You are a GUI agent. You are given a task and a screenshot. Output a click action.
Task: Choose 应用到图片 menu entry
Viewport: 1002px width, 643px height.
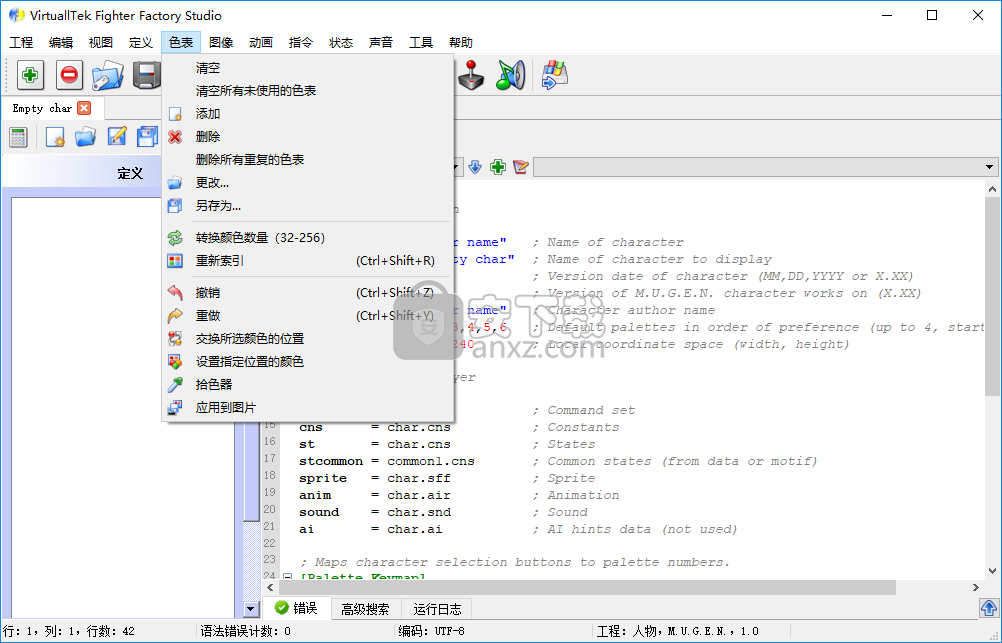click(307, 408)
